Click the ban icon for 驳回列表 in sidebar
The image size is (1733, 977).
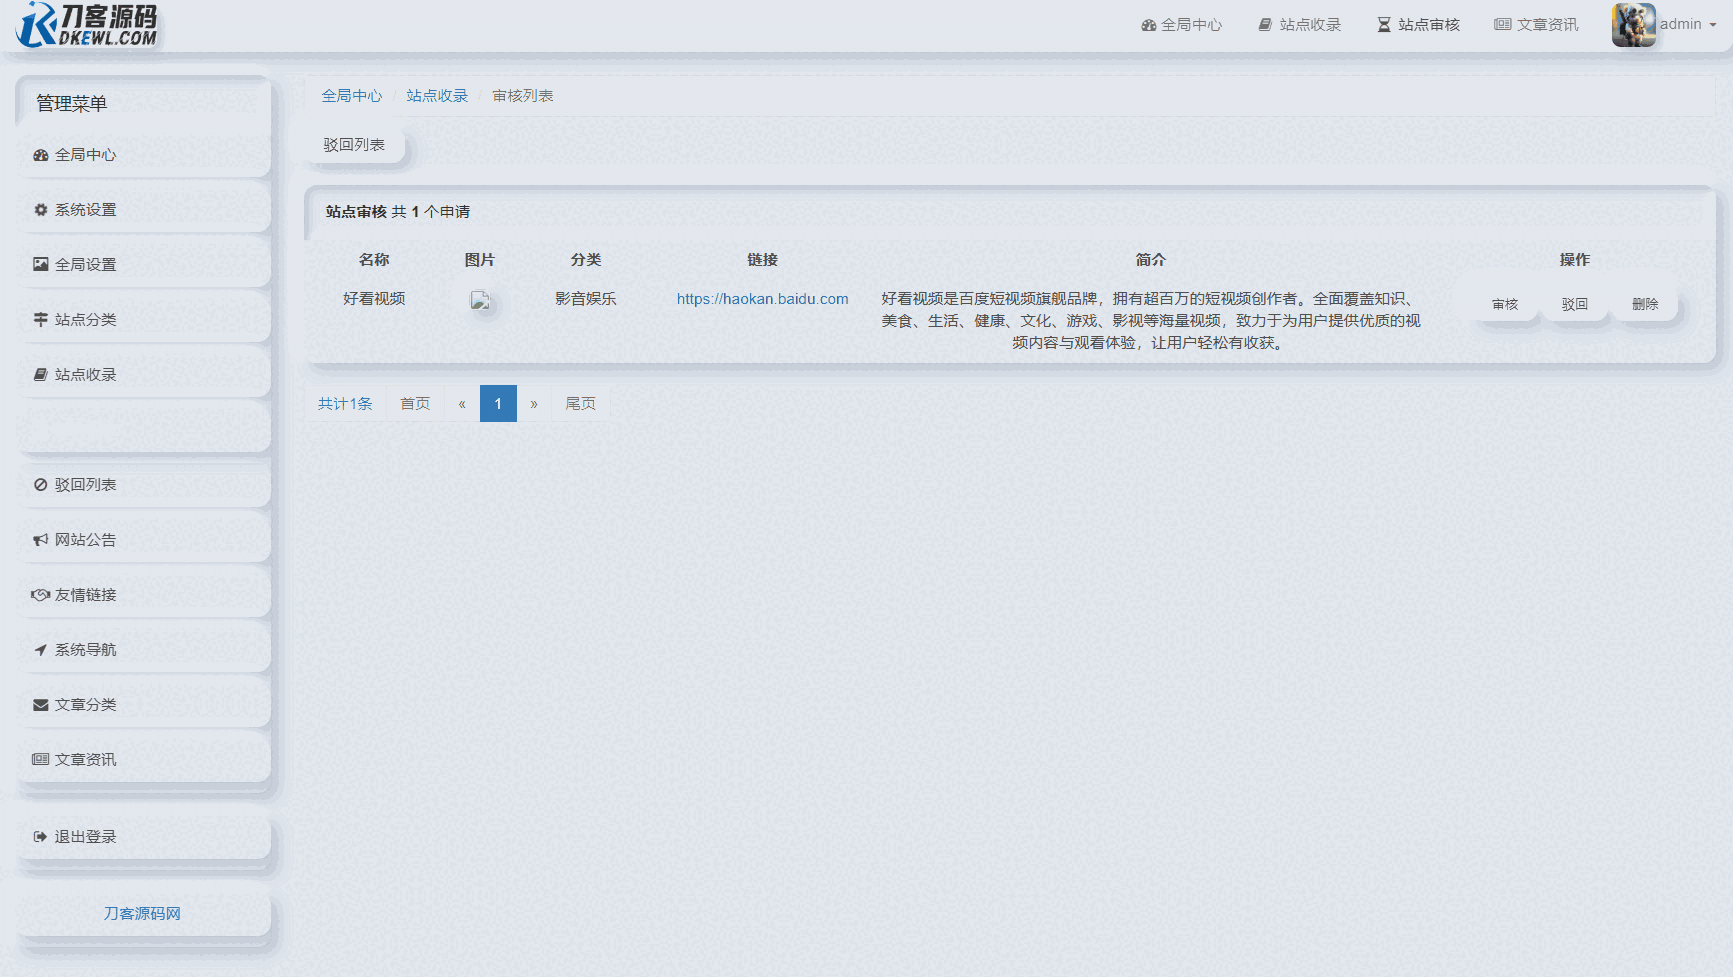[41, 485]
